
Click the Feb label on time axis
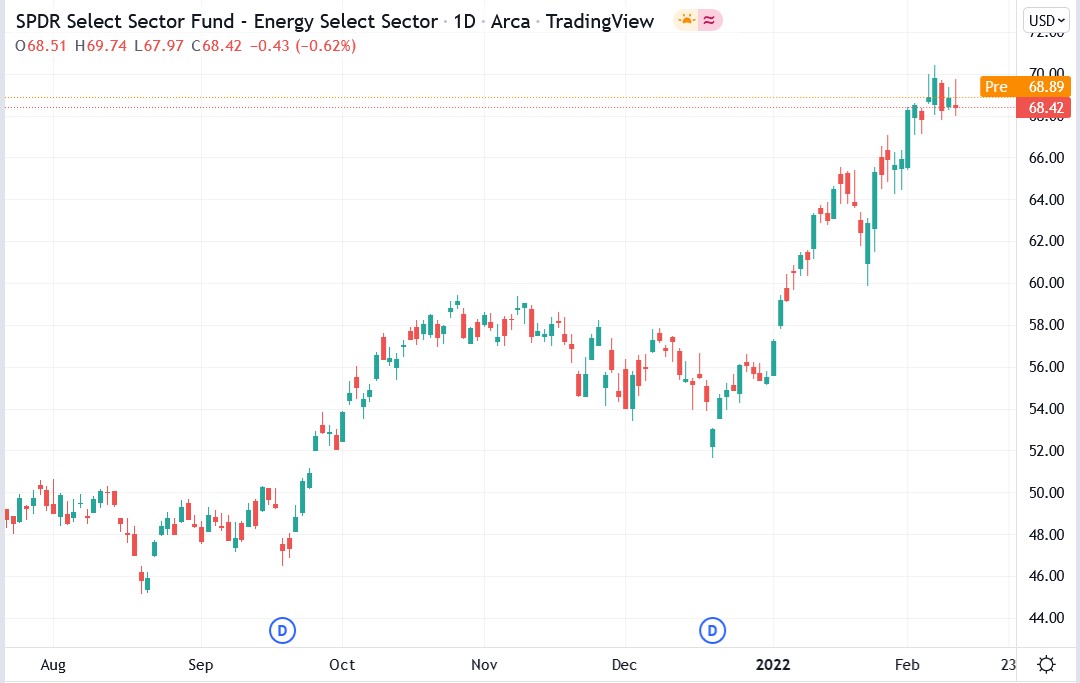pyautogui.click(x=907, y=664)
